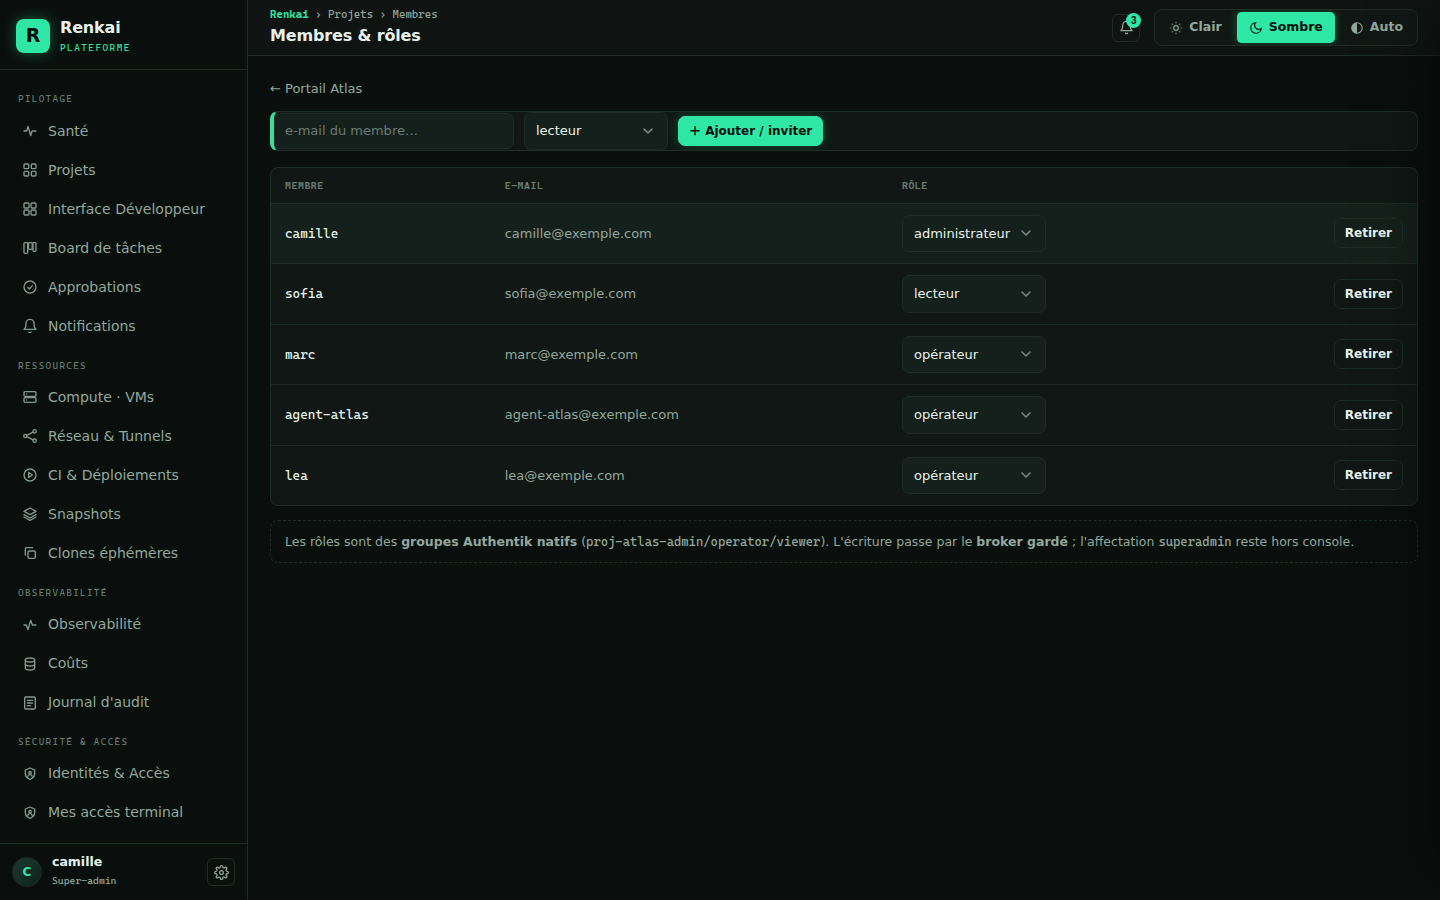This screenshot has height=900, width=1440.
Task: Change lea's role dropdown
Action: (974, 475)
